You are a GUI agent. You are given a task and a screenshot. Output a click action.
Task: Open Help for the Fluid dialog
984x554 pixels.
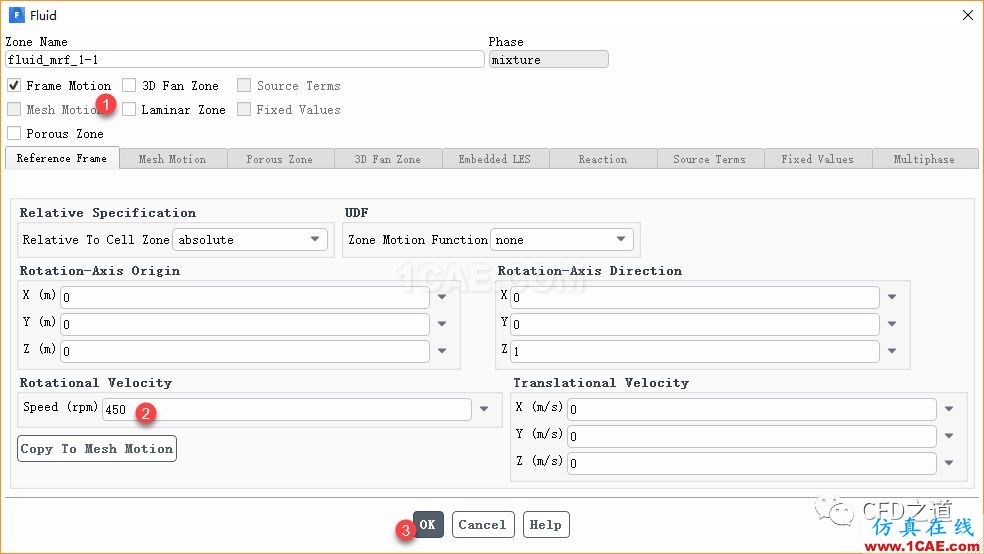coord(546,525)
